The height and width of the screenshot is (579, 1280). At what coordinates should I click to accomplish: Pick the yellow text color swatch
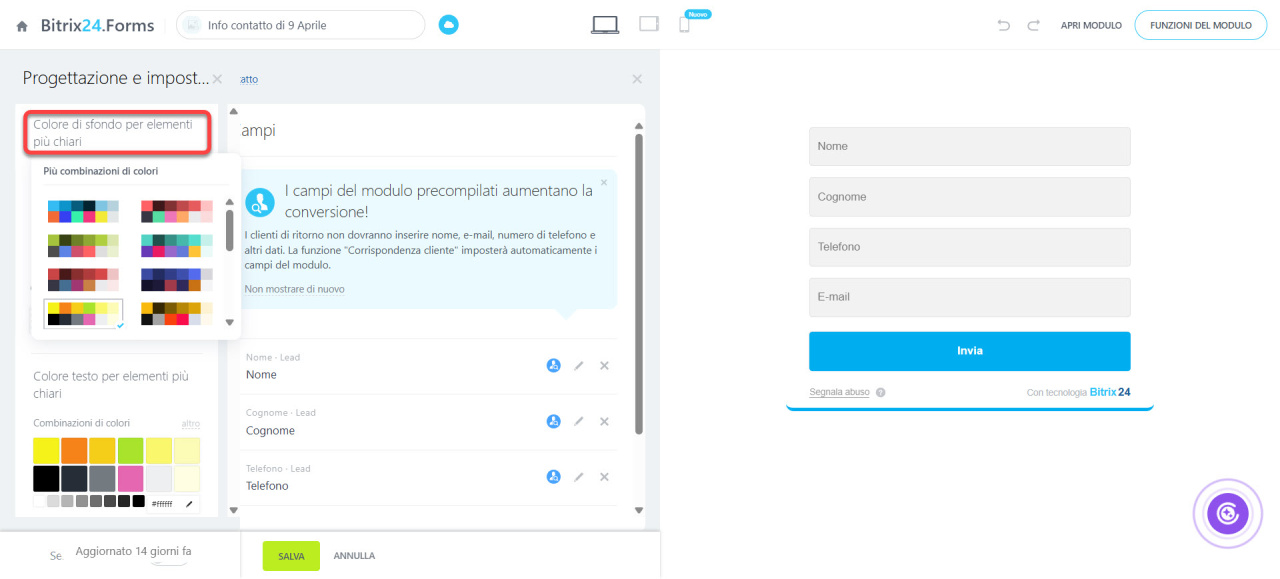pyautogui.click(x=46, y=450)
